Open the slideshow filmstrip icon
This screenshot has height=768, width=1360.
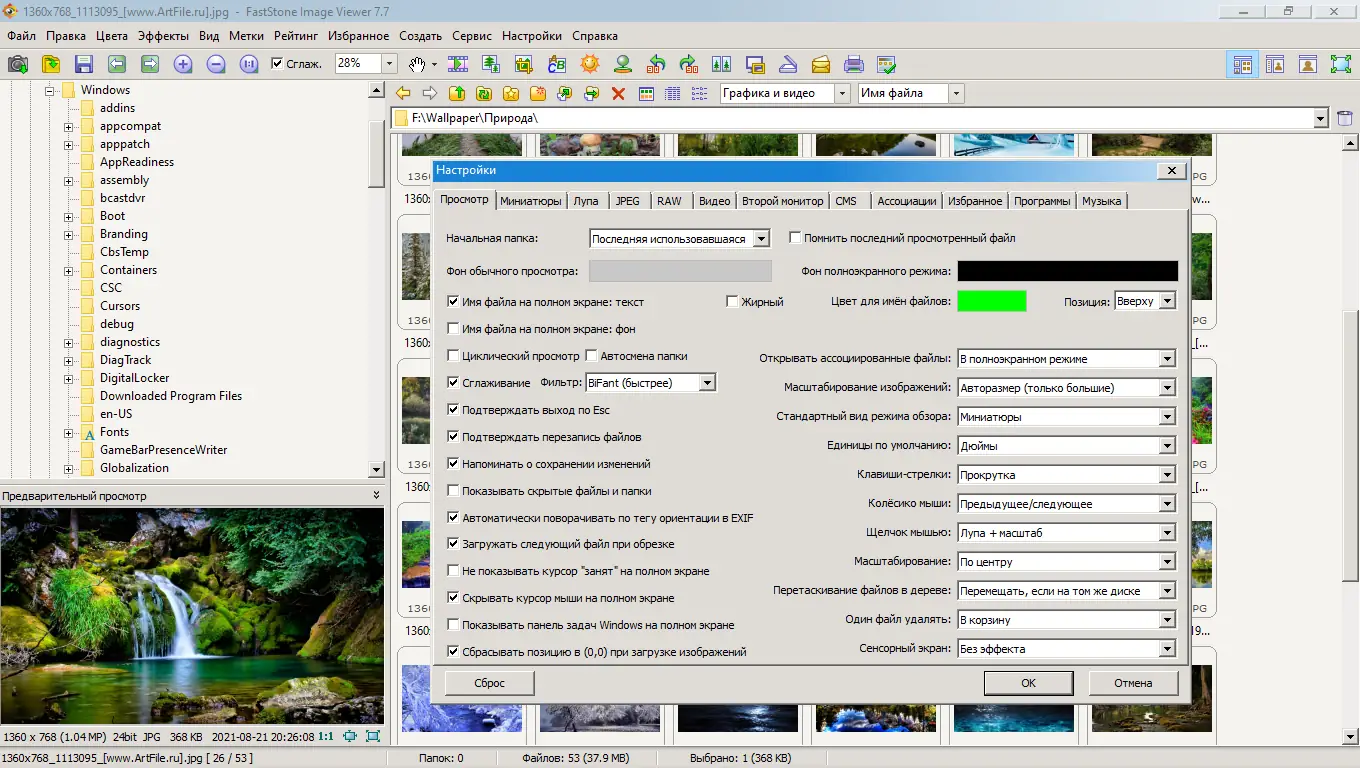458,64
